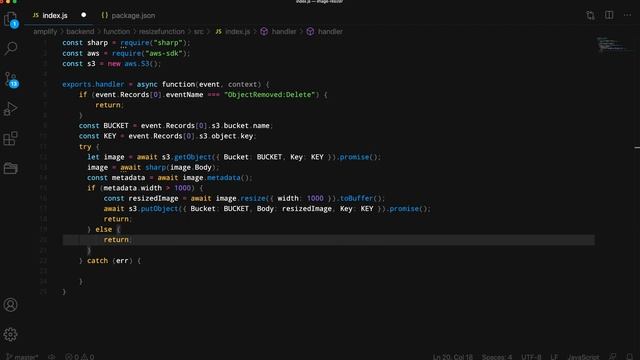Image resolution: width=640 pixels, height=360 pixels.
Task: Click return on the highlighted current line
Action: point(116,240)
